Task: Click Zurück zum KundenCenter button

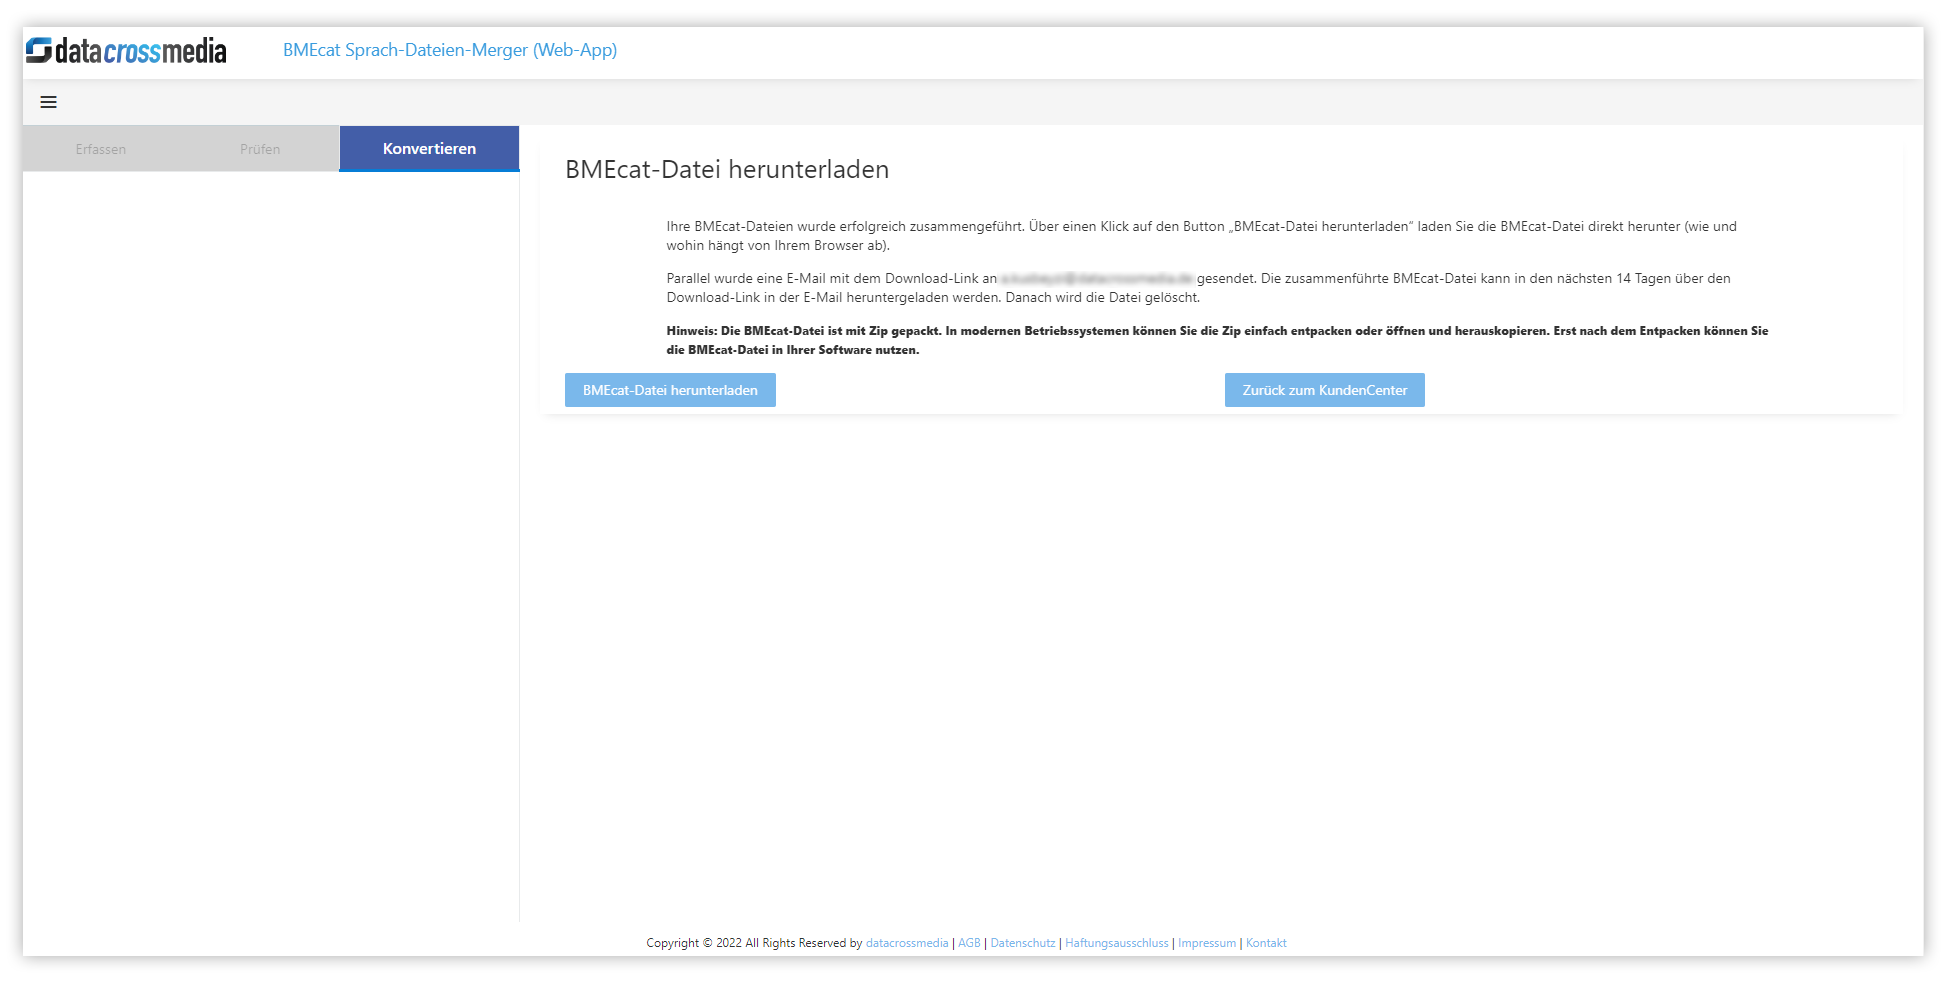Action: coord(1324,390)
